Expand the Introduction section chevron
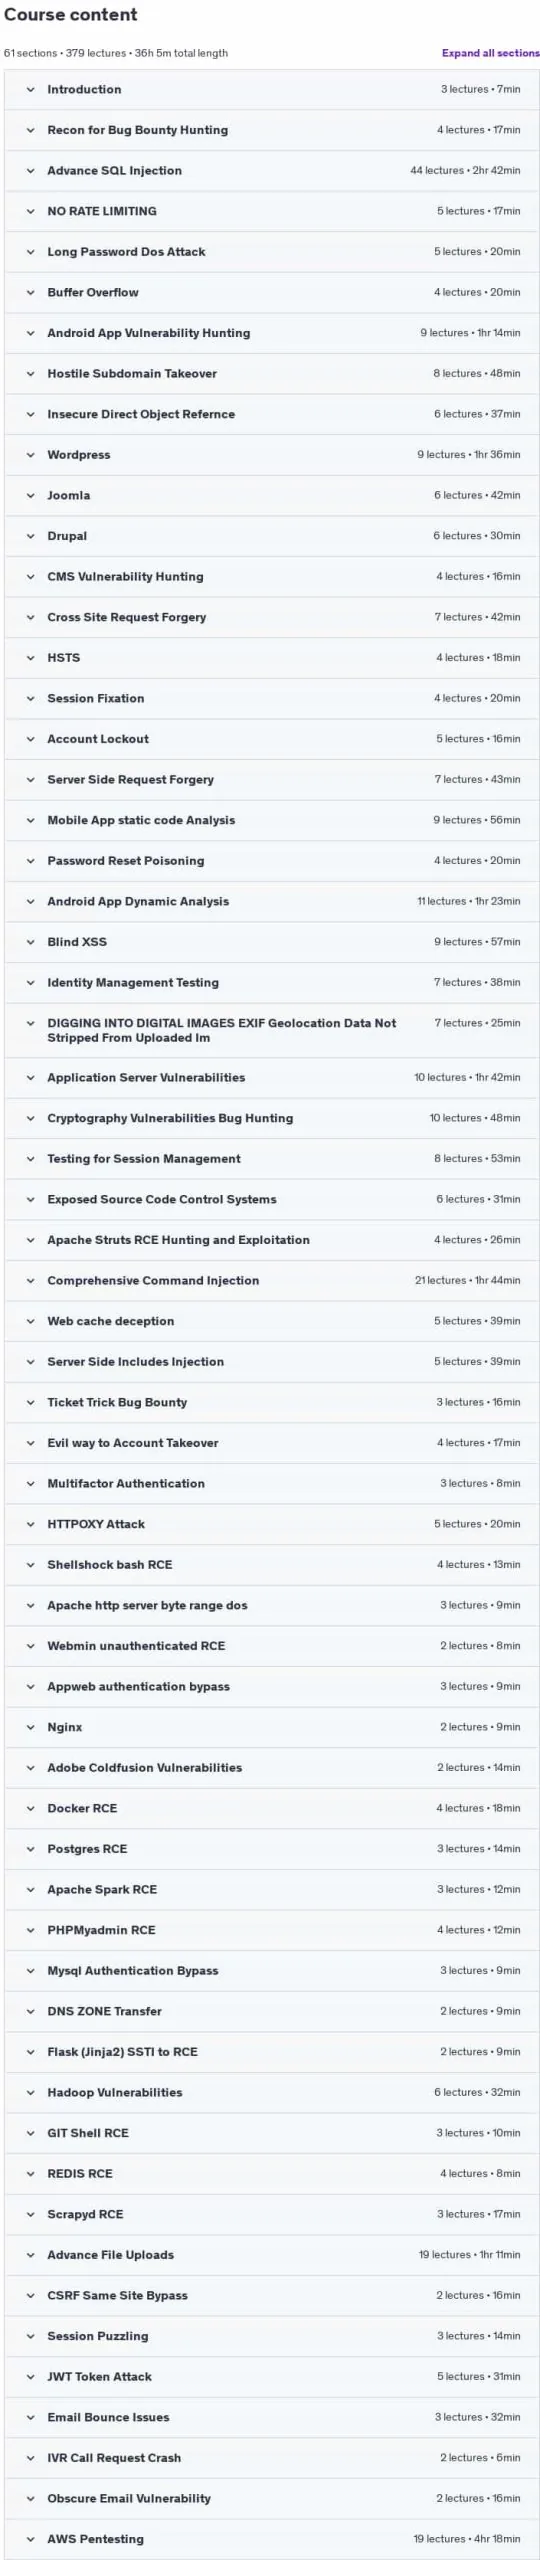540x2560 pixels. click(x=30, y=90)
